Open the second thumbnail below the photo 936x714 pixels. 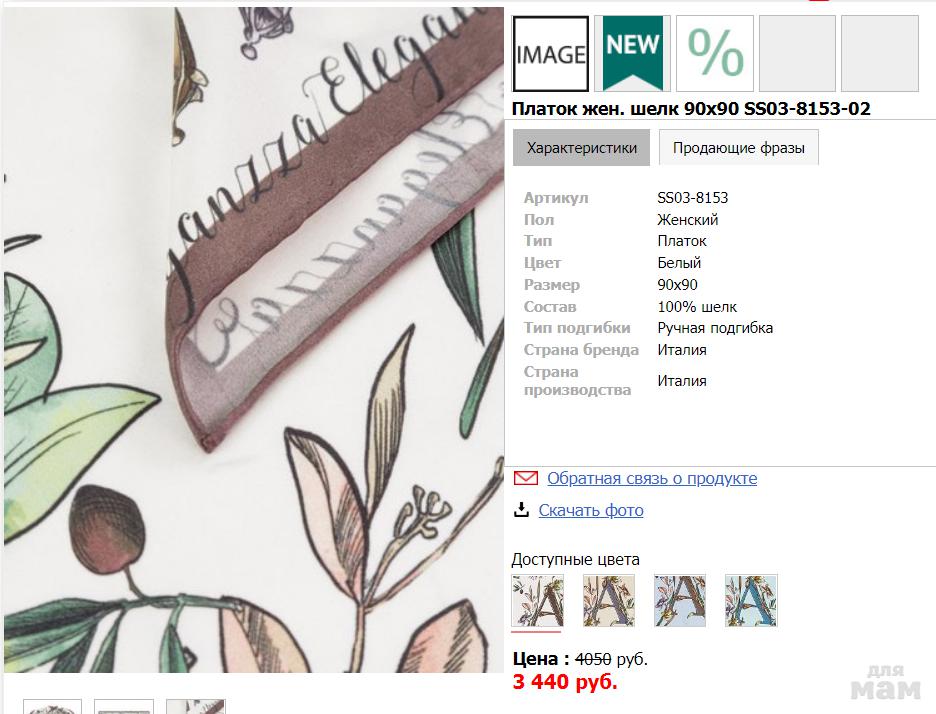click(124, 706)
